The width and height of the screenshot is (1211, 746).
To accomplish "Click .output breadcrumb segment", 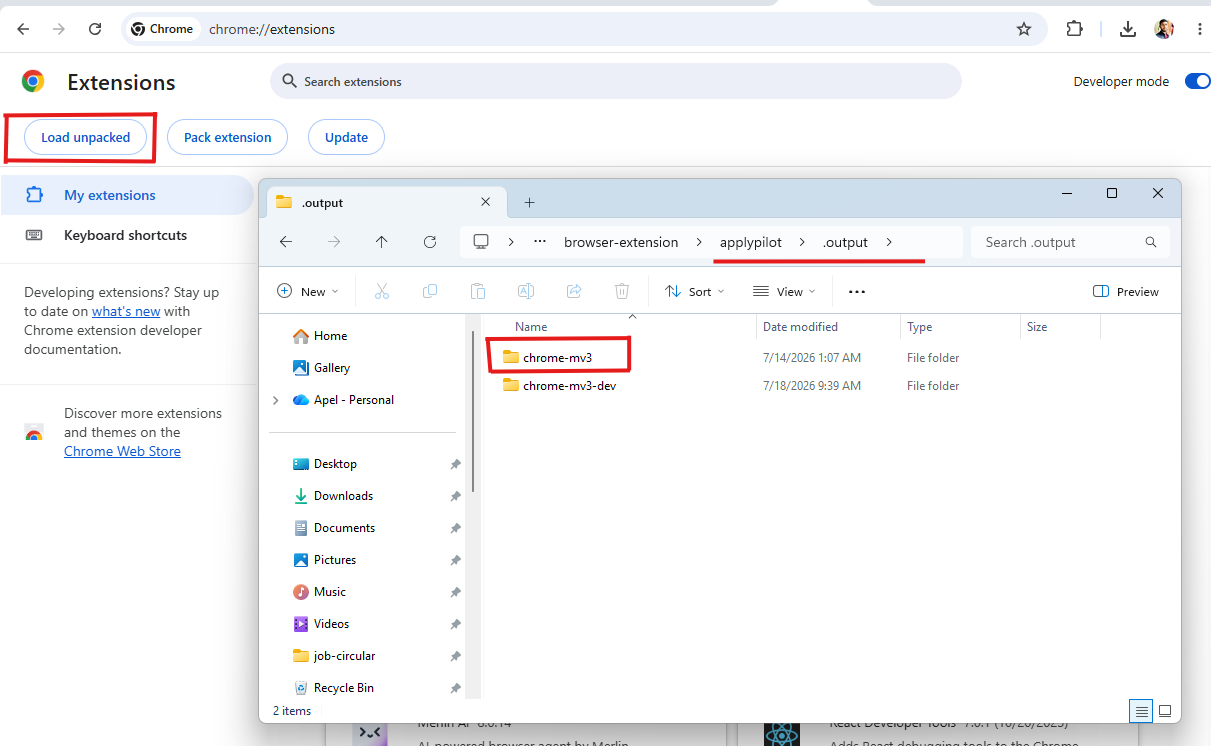I will tap(845, 242).
